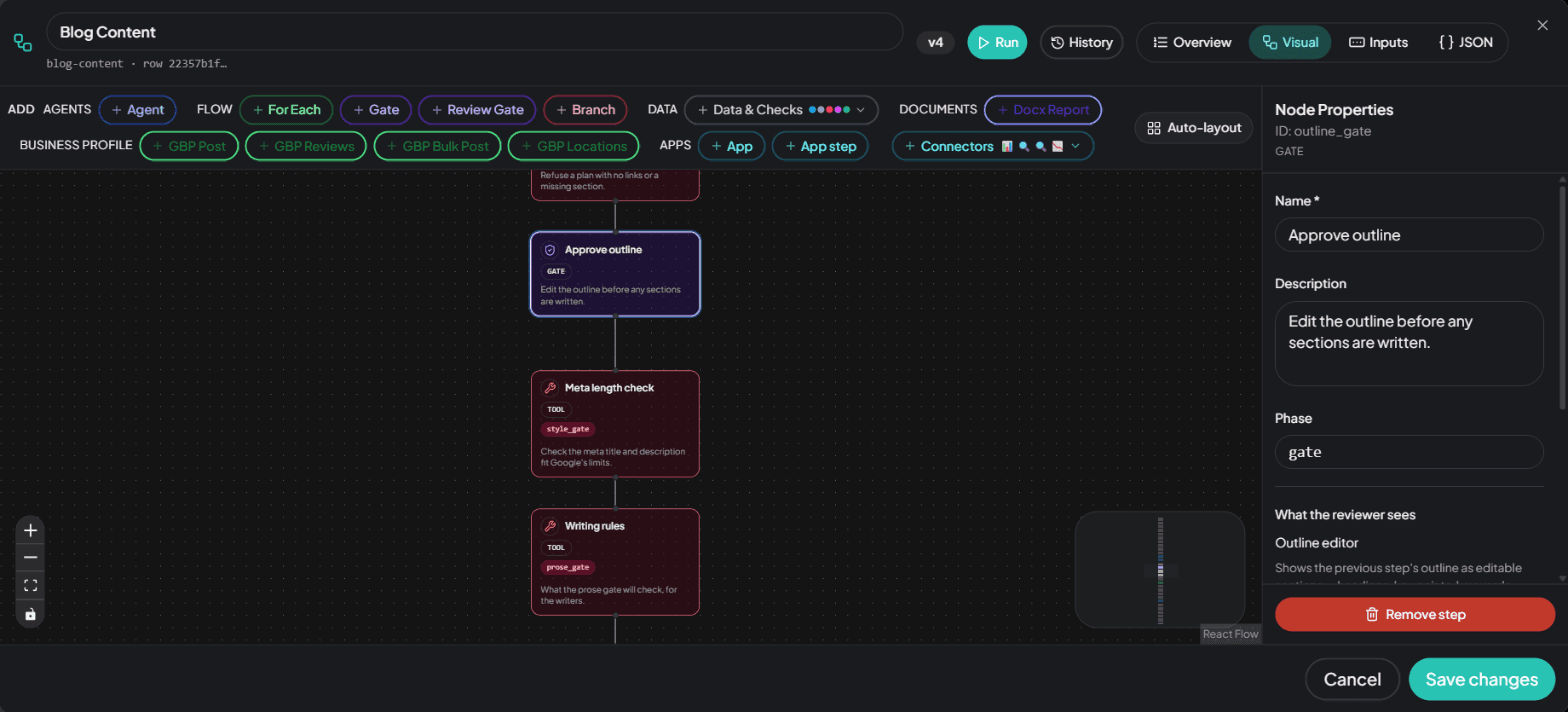This screenshot has height=712, width=1568.
Task: Edit the Blog Content title field
Action: point(474,32)
